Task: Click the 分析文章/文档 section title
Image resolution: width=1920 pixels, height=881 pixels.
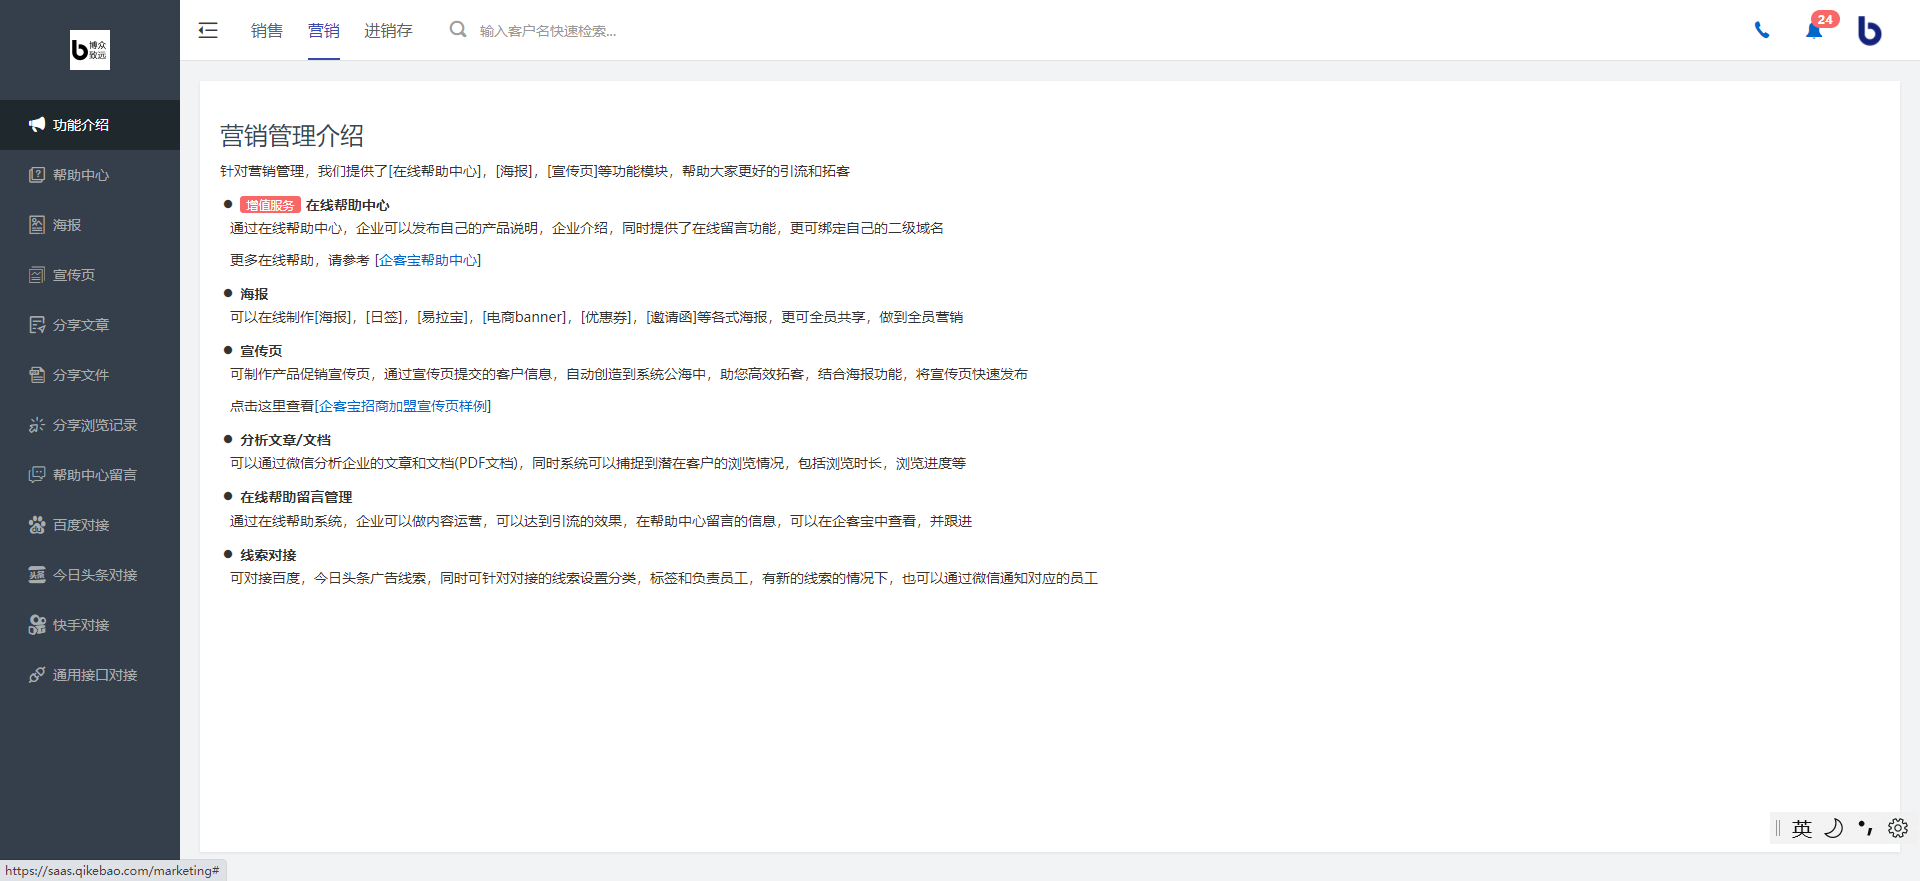Action: point(285,440)
